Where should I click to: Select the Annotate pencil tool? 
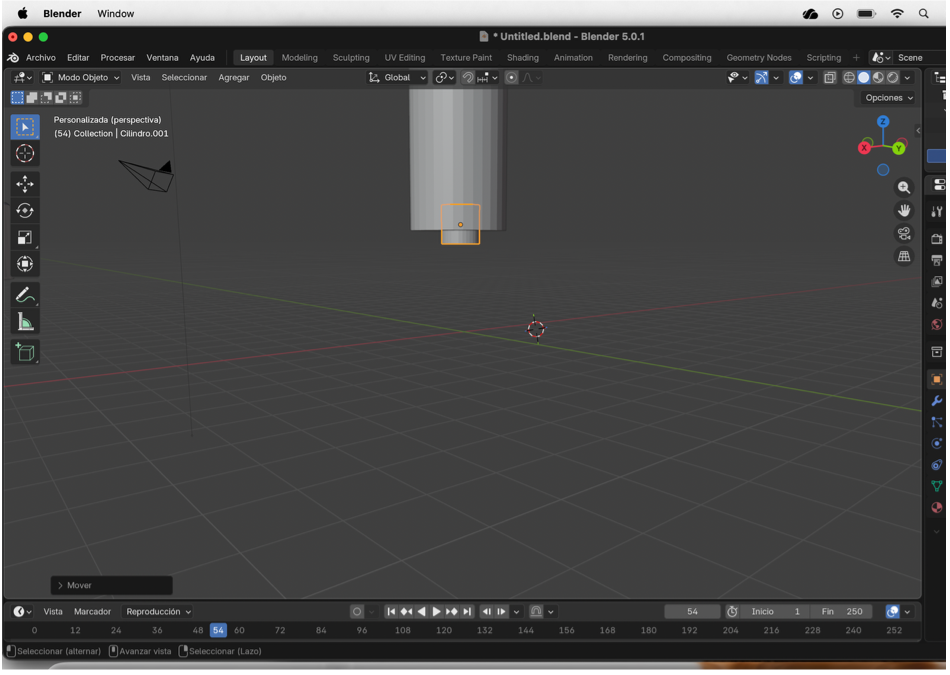tap(25, 295)
